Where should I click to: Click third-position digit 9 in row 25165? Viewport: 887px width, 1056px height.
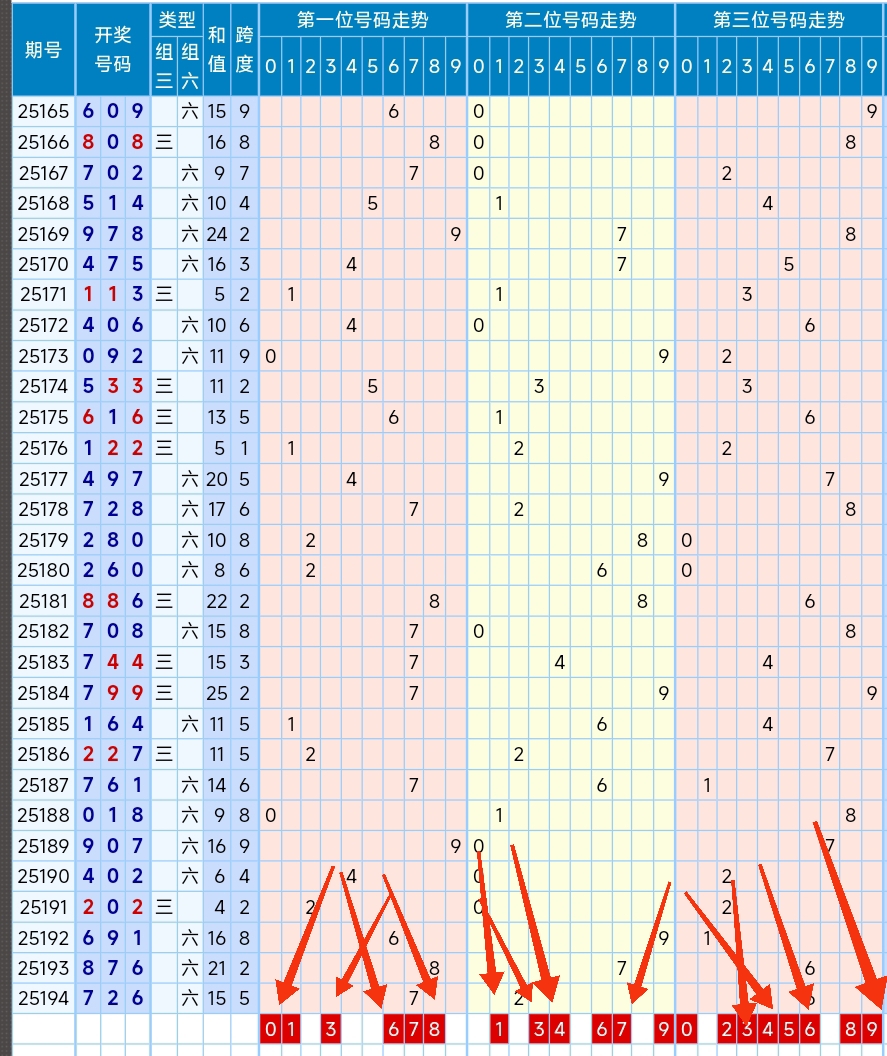[872, 111]
